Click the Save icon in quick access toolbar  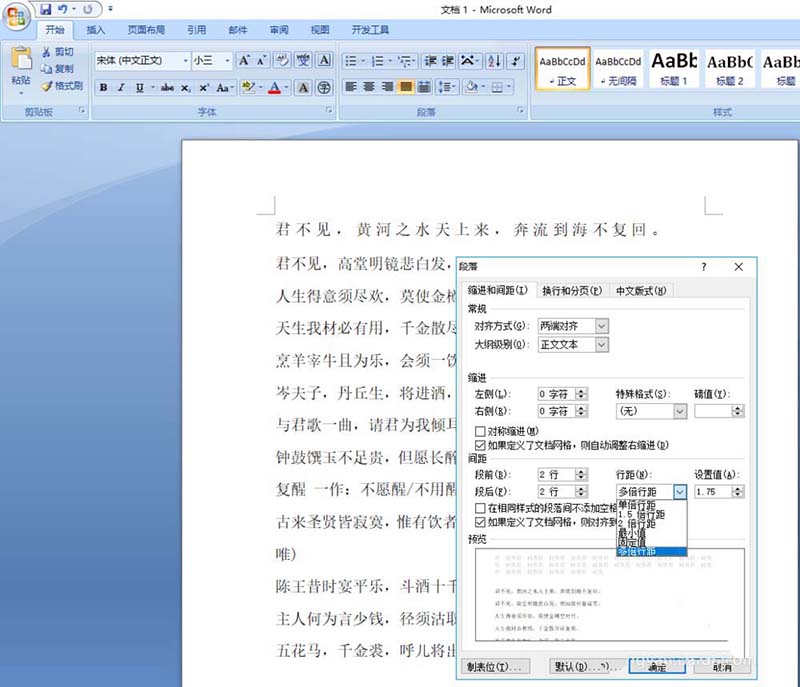click(45, 9)
